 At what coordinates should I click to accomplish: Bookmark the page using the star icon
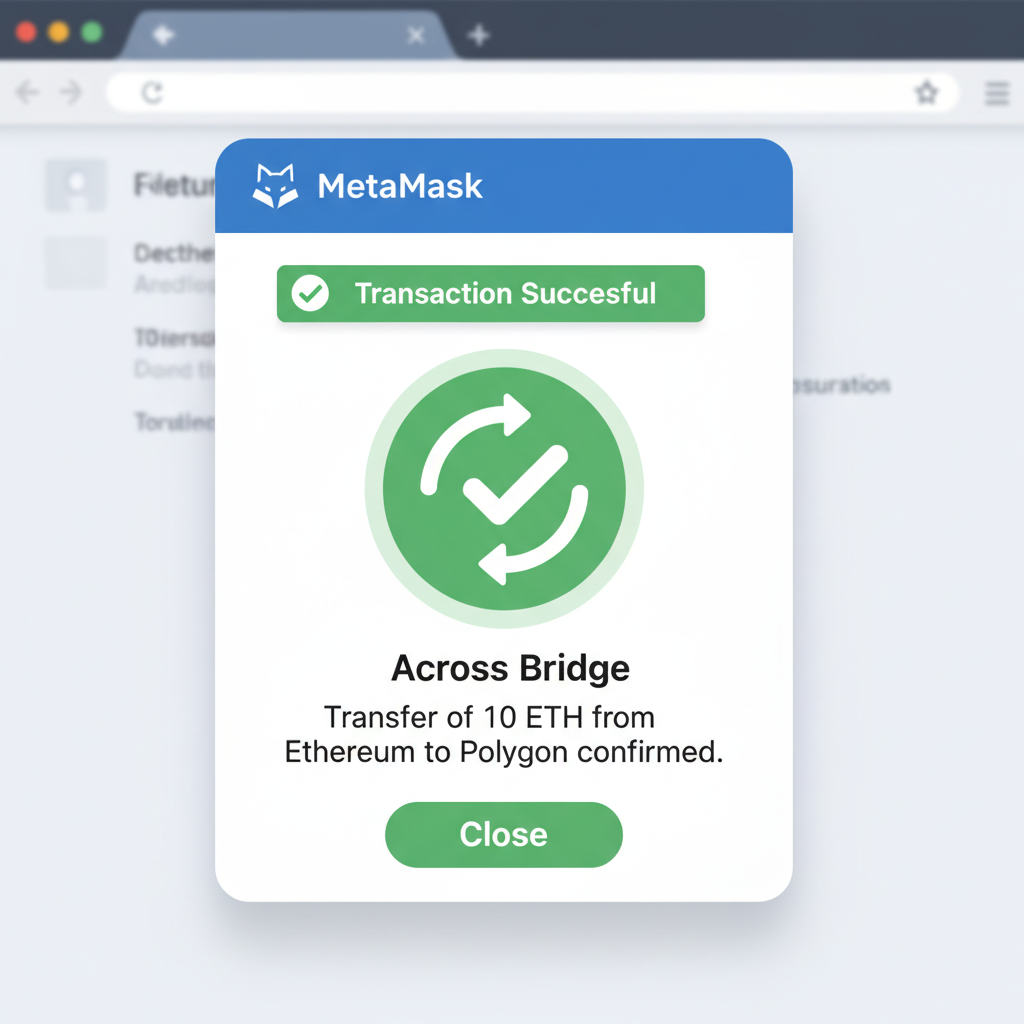point(926,92)
